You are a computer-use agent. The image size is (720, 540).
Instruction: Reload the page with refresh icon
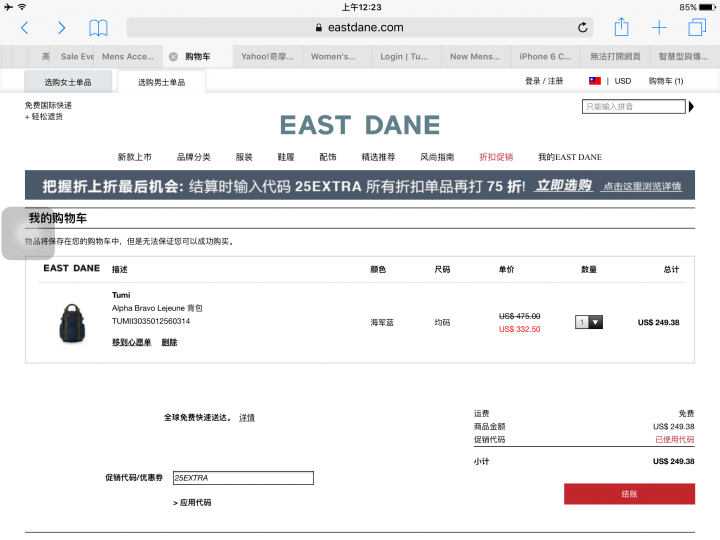(582, 28)
